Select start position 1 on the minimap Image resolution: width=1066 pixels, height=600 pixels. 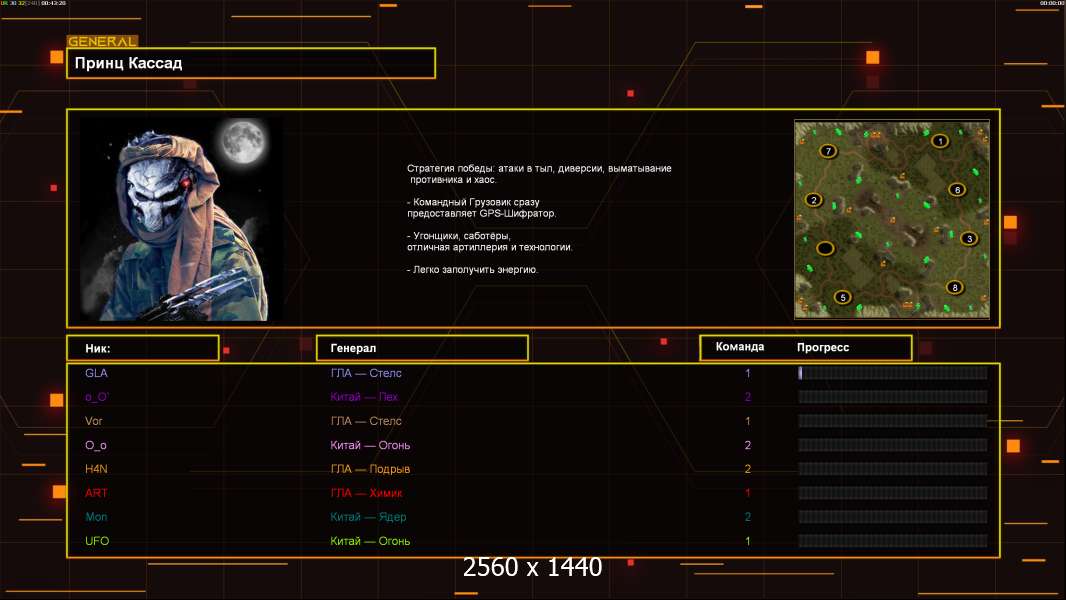(939, 141)
